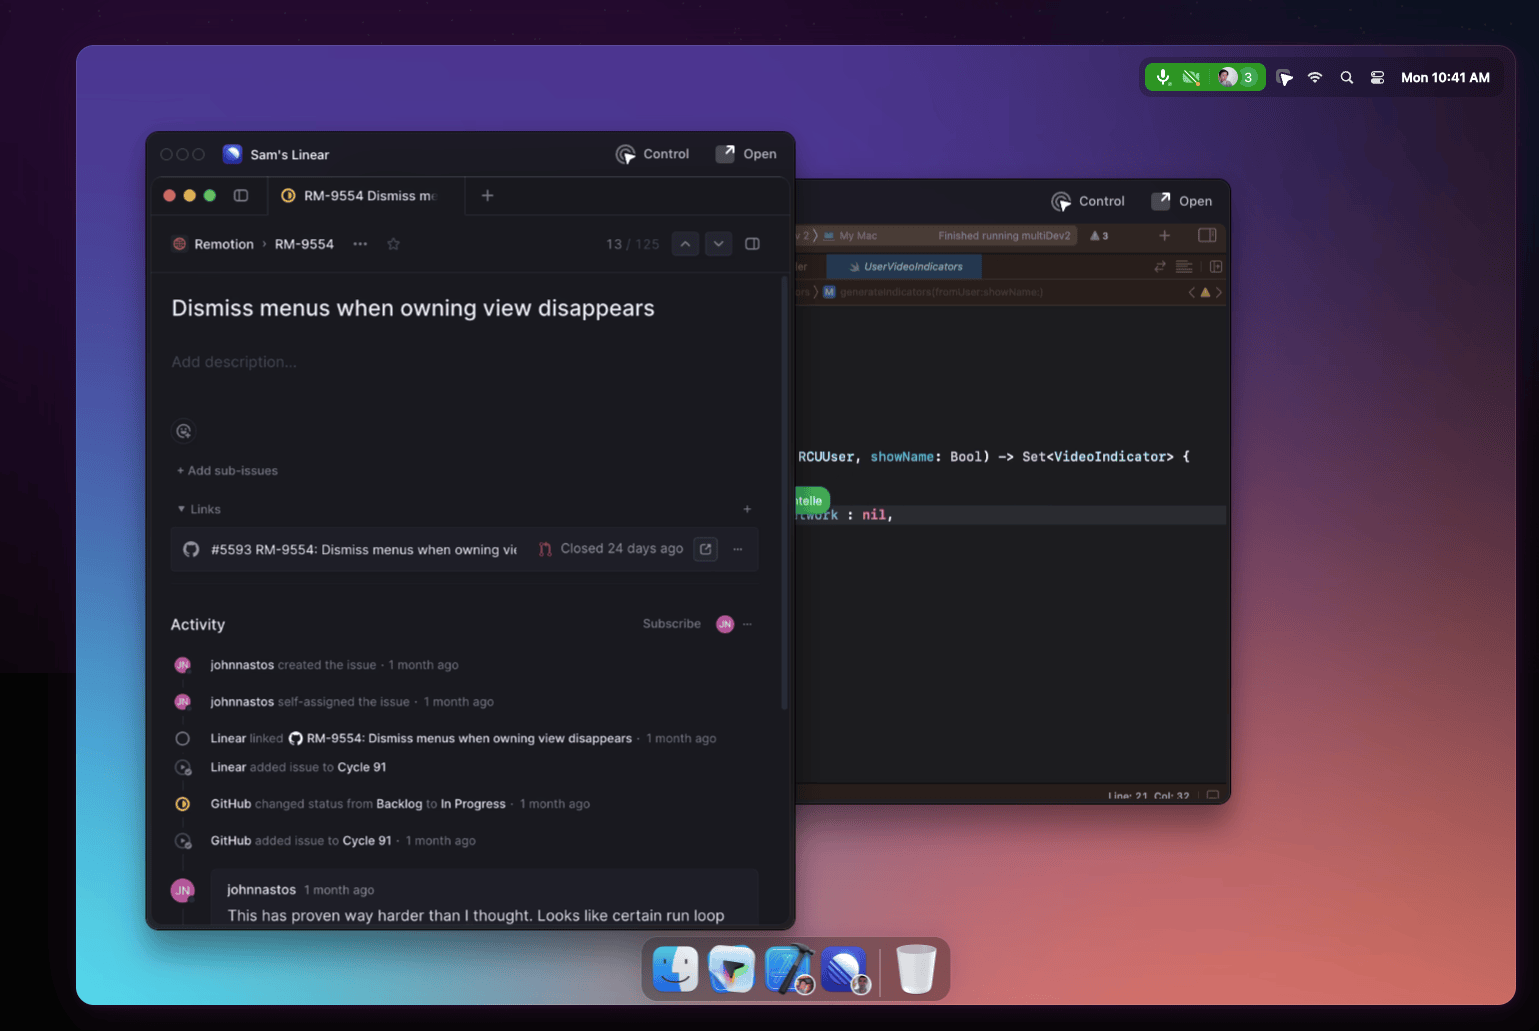Jump to the previous issue in Xcode jump bar
This screenshot has width=1539, height=1031.
(x=1192, y=293)
